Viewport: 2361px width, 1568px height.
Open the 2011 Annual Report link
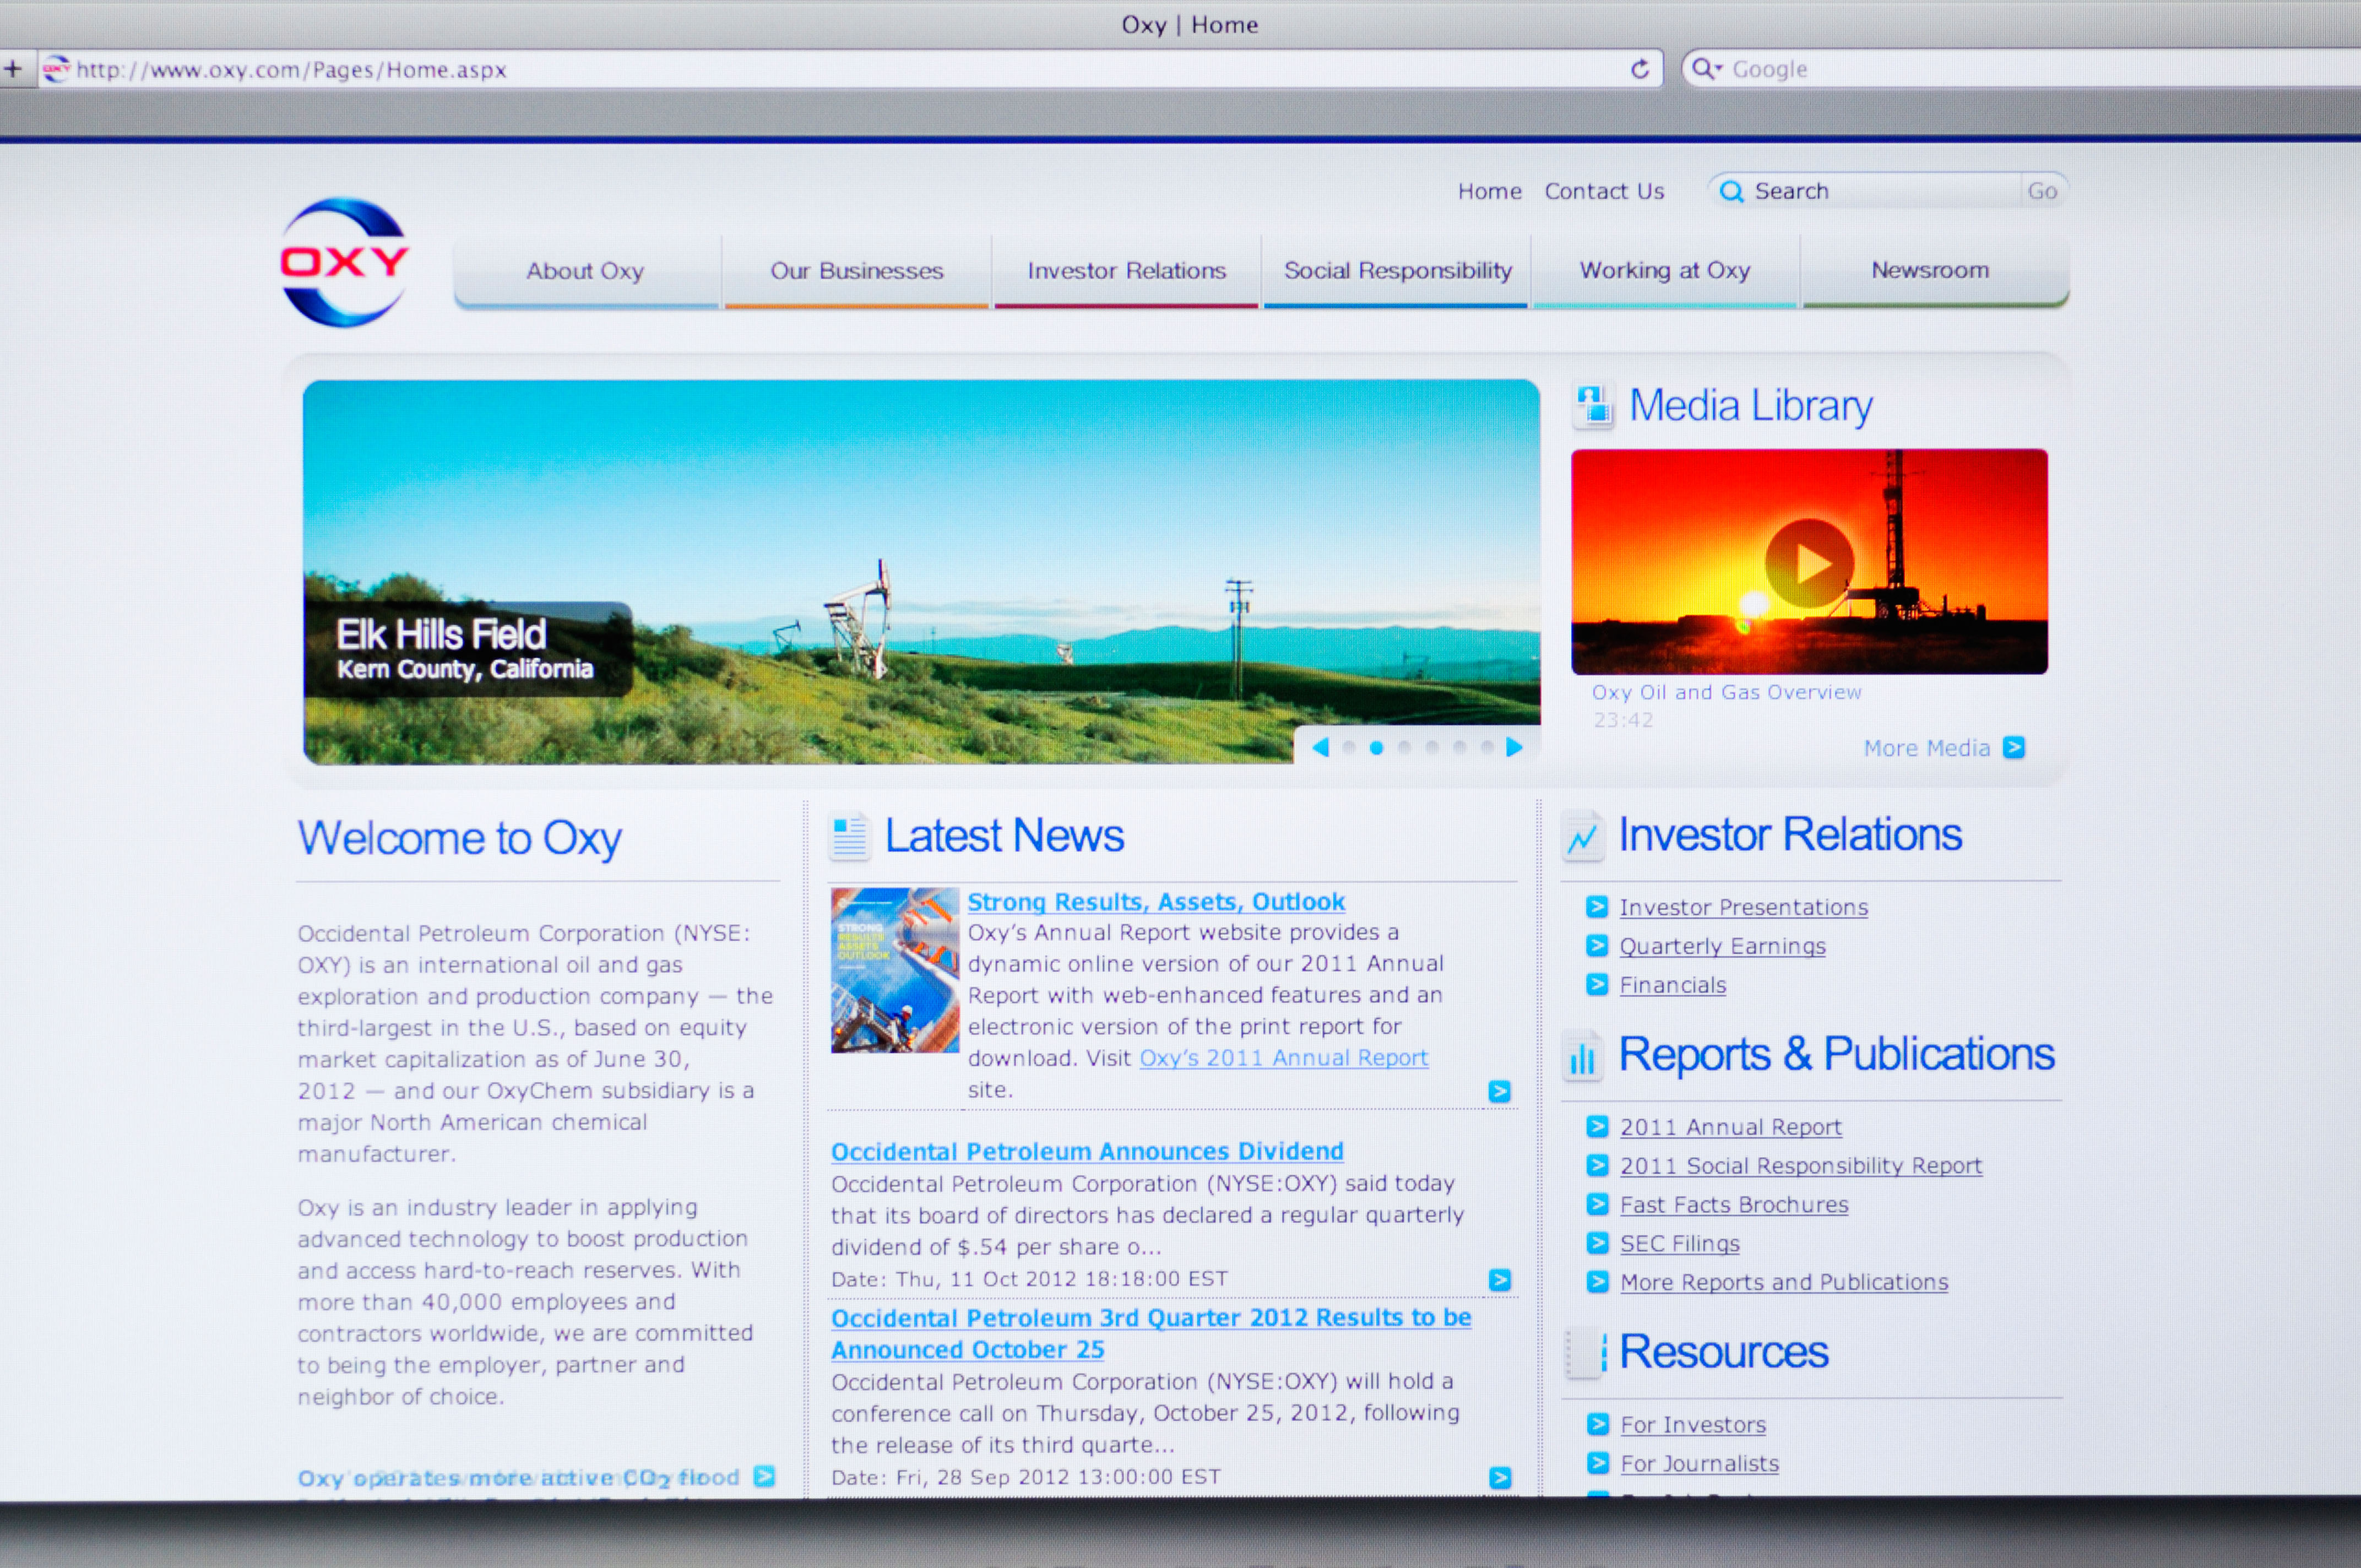(1730, 1127)
